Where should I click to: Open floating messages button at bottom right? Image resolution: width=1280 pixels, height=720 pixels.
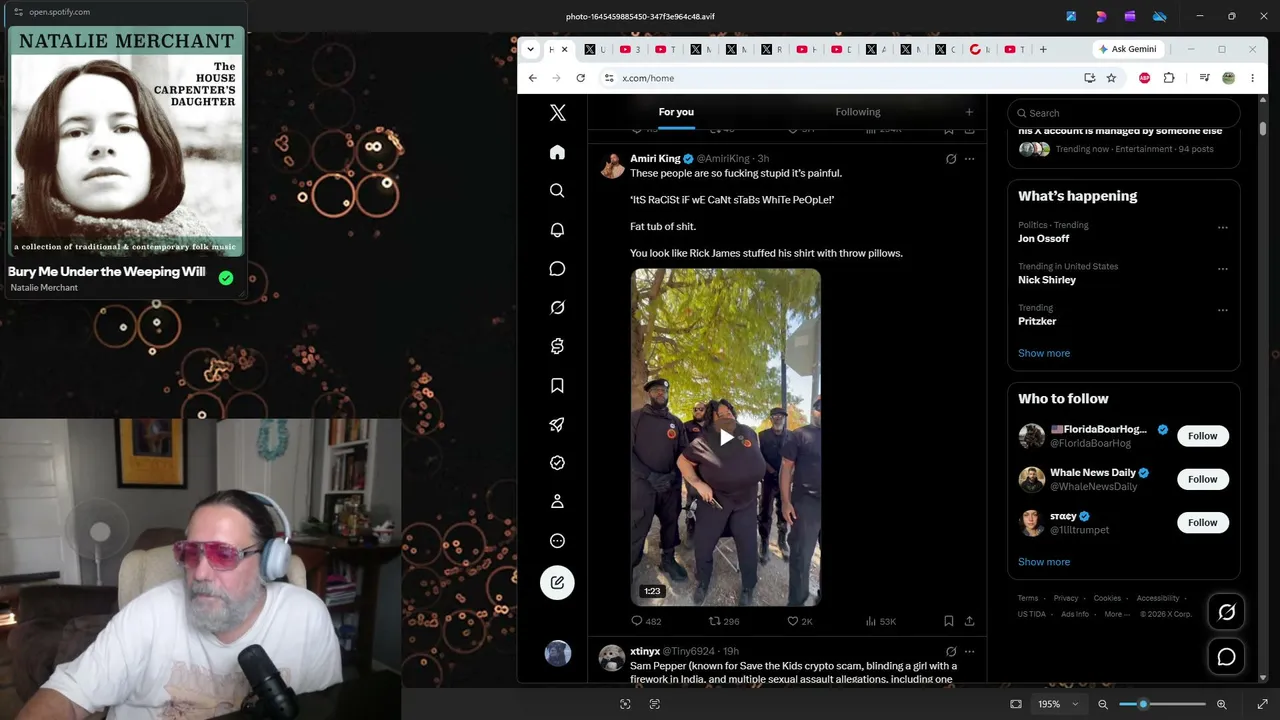point(1227,657)
